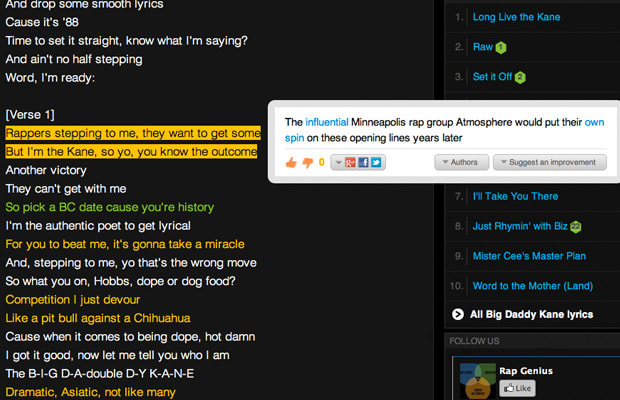Click lyric 'Cause it's '88'
The width and height of the screenshot is (620, 400).
click(42, 22)
